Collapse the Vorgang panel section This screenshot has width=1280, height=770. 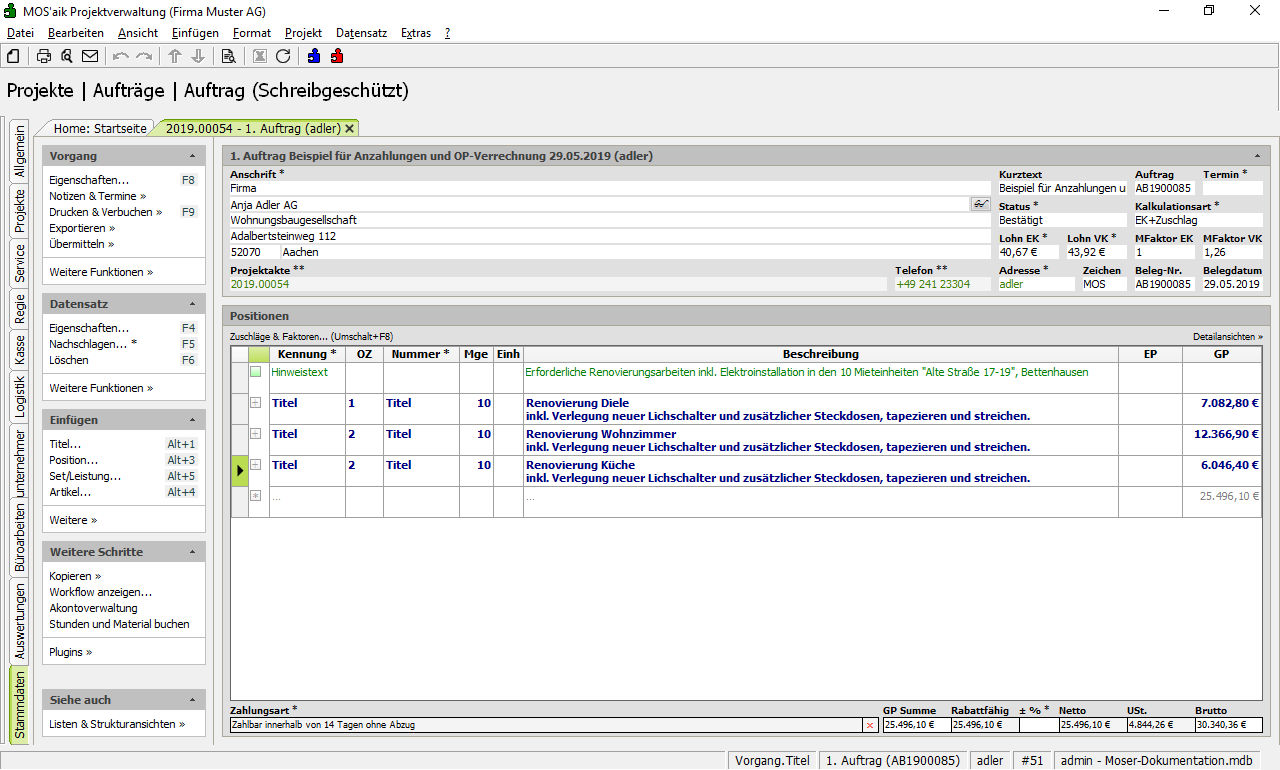pos(192,157)
